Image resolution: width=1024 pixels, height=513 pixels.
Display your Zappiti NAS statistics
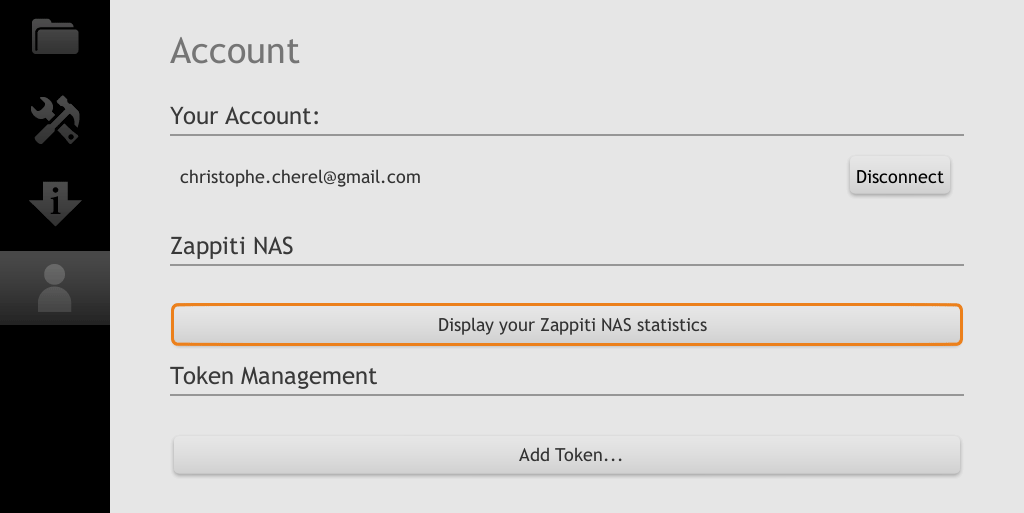[x=567, y=324]
